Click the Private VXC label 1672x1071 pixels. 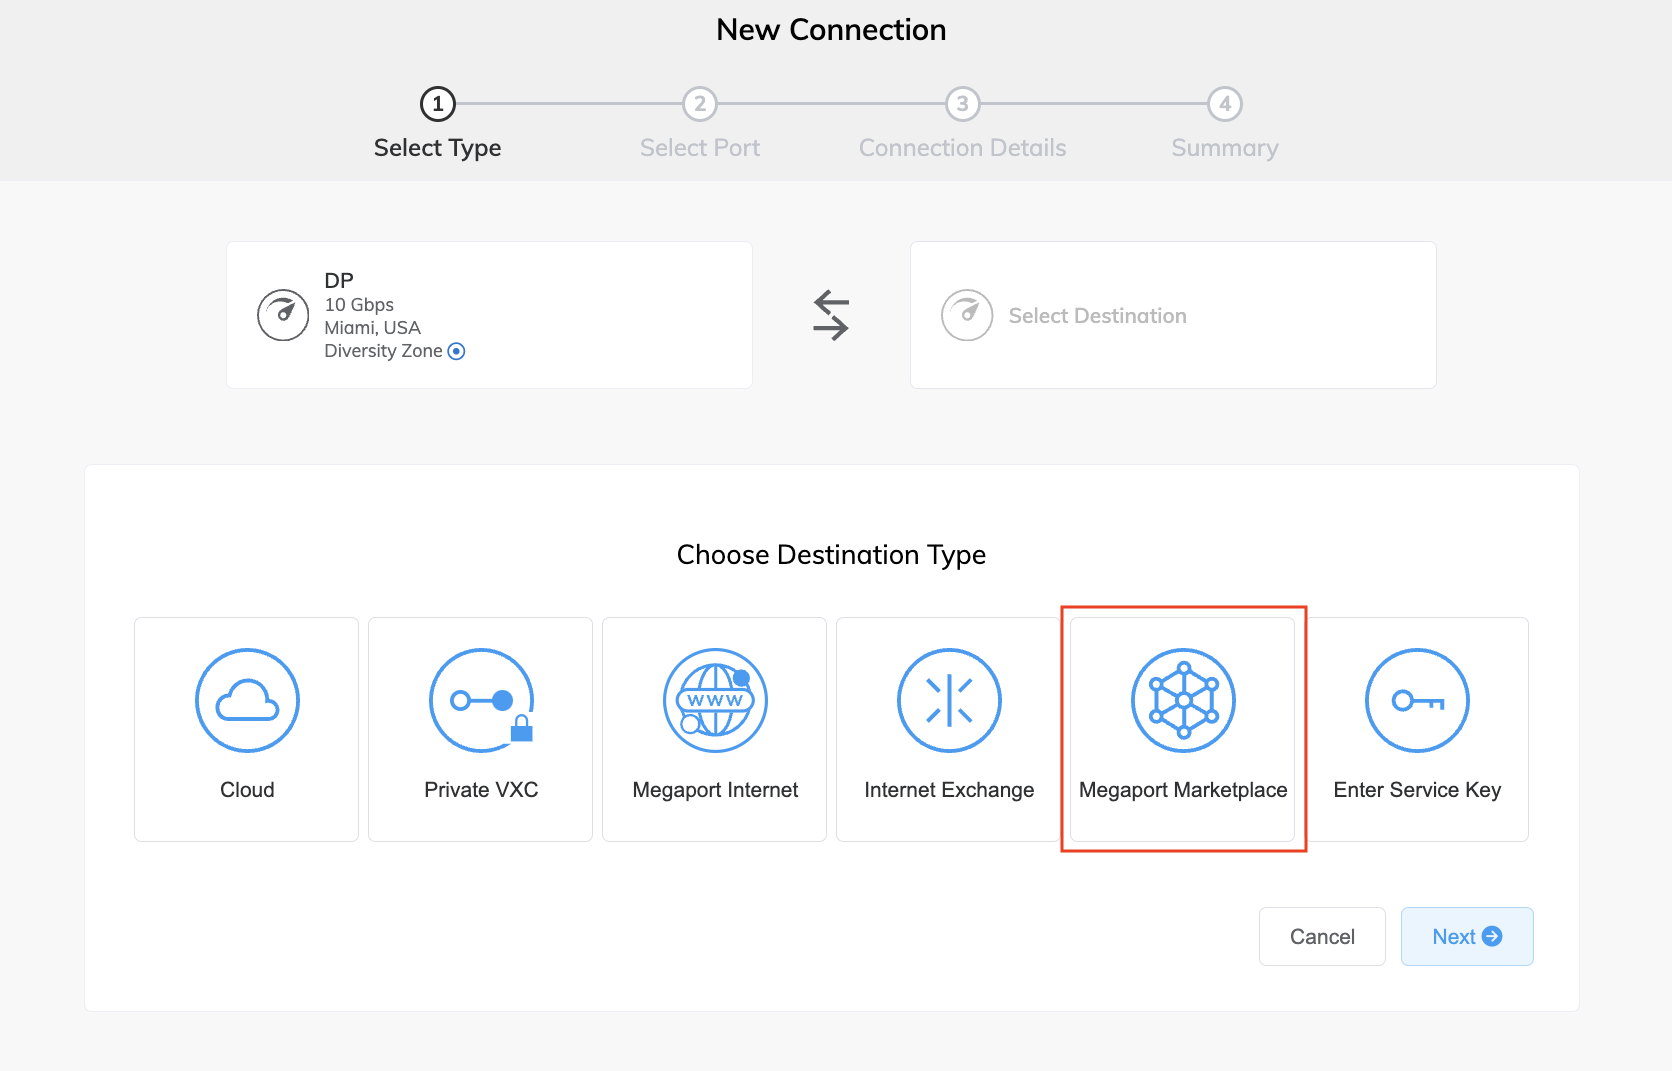tap(481, 790)
